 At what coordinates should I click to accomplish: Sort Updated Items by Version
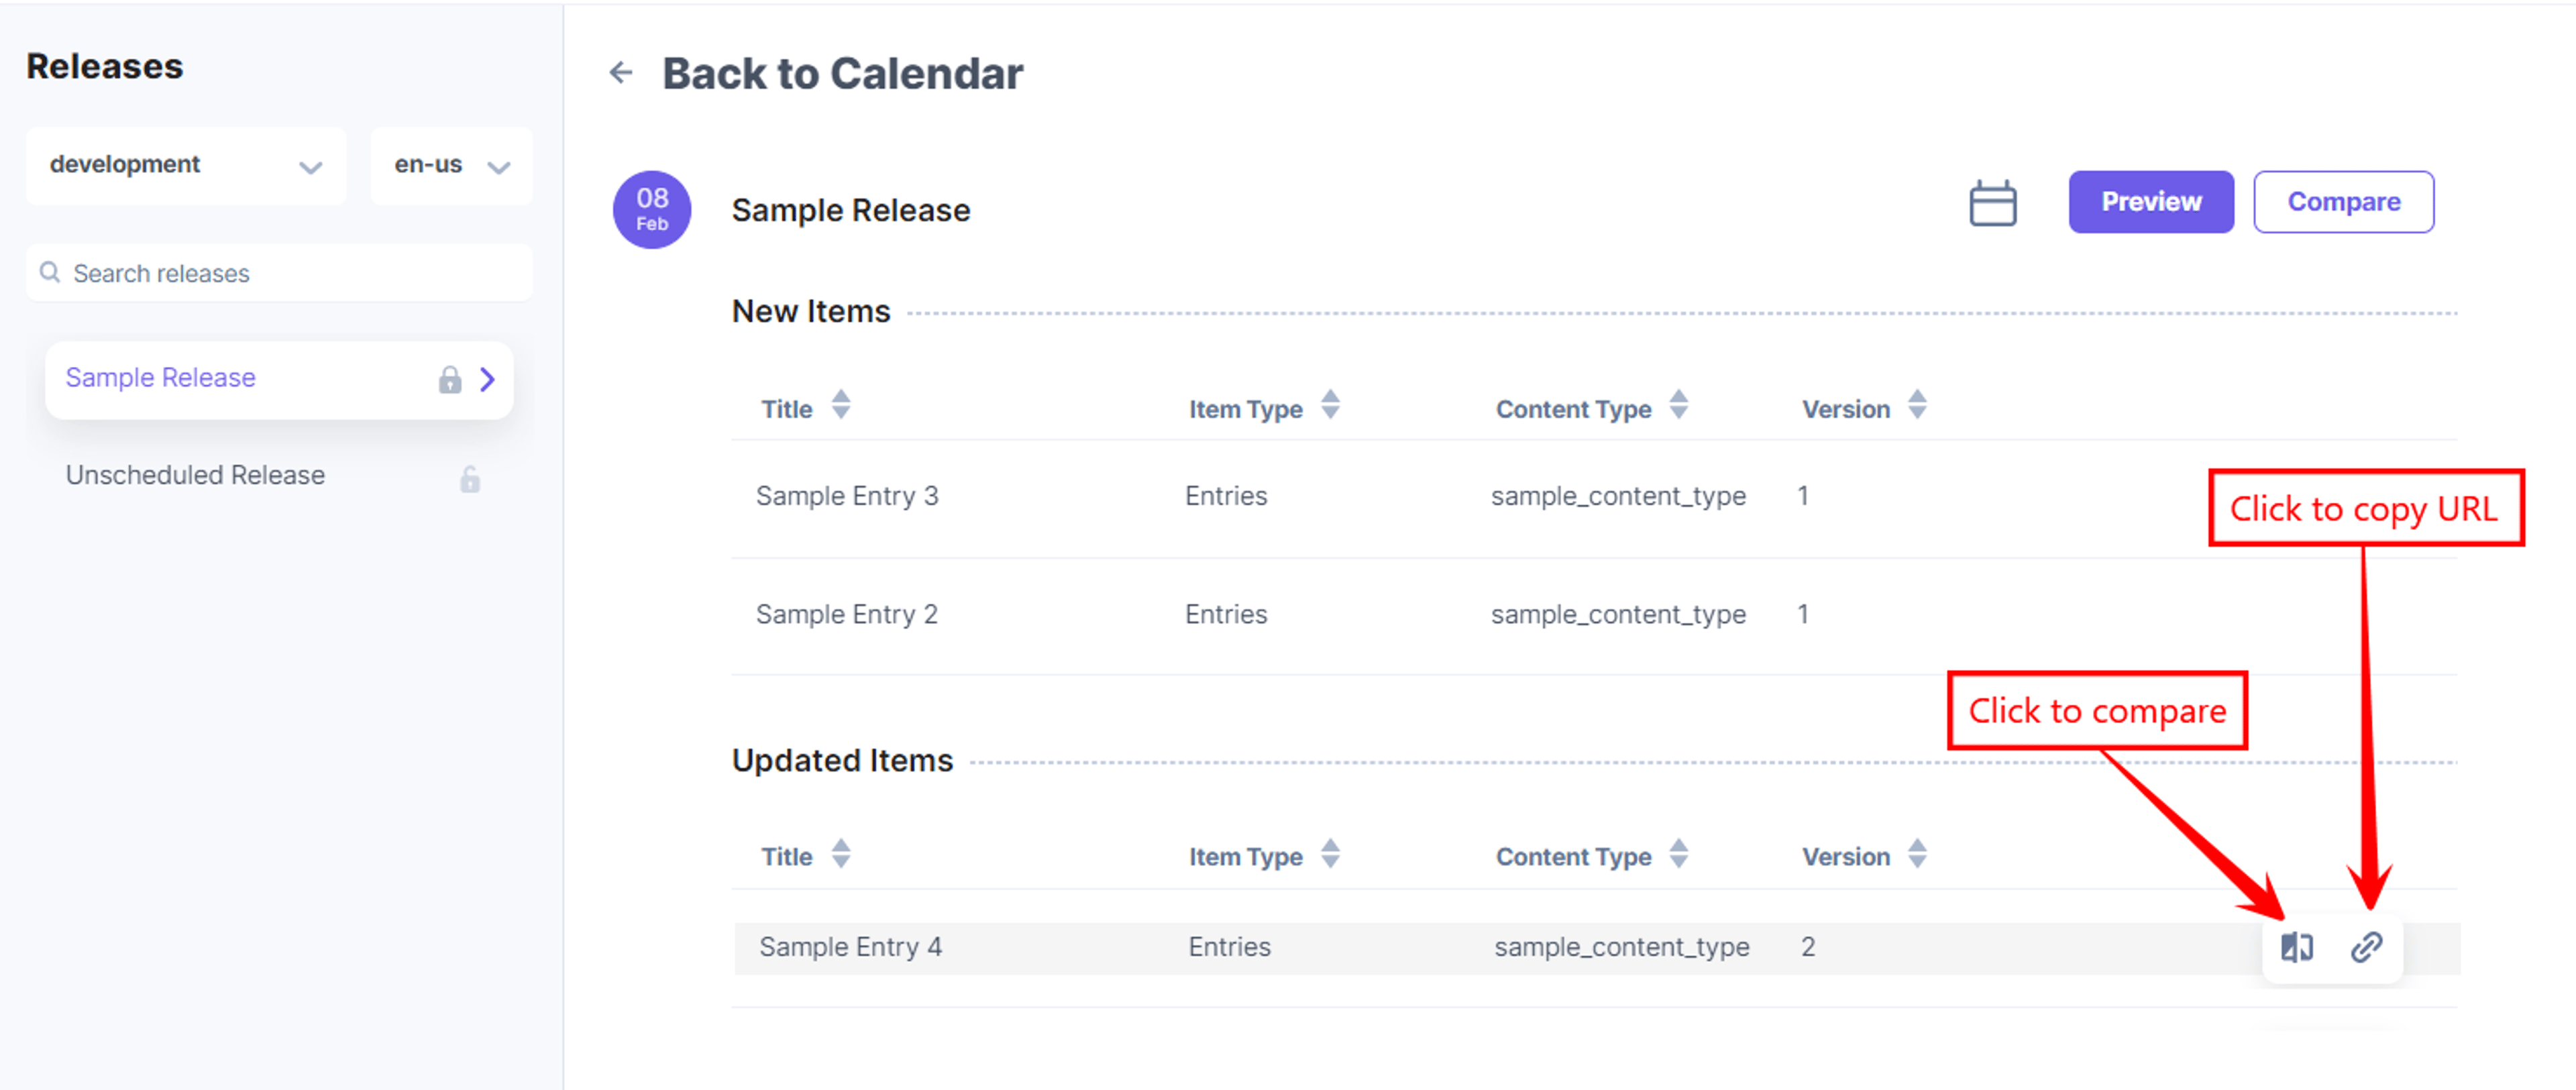1917,854
